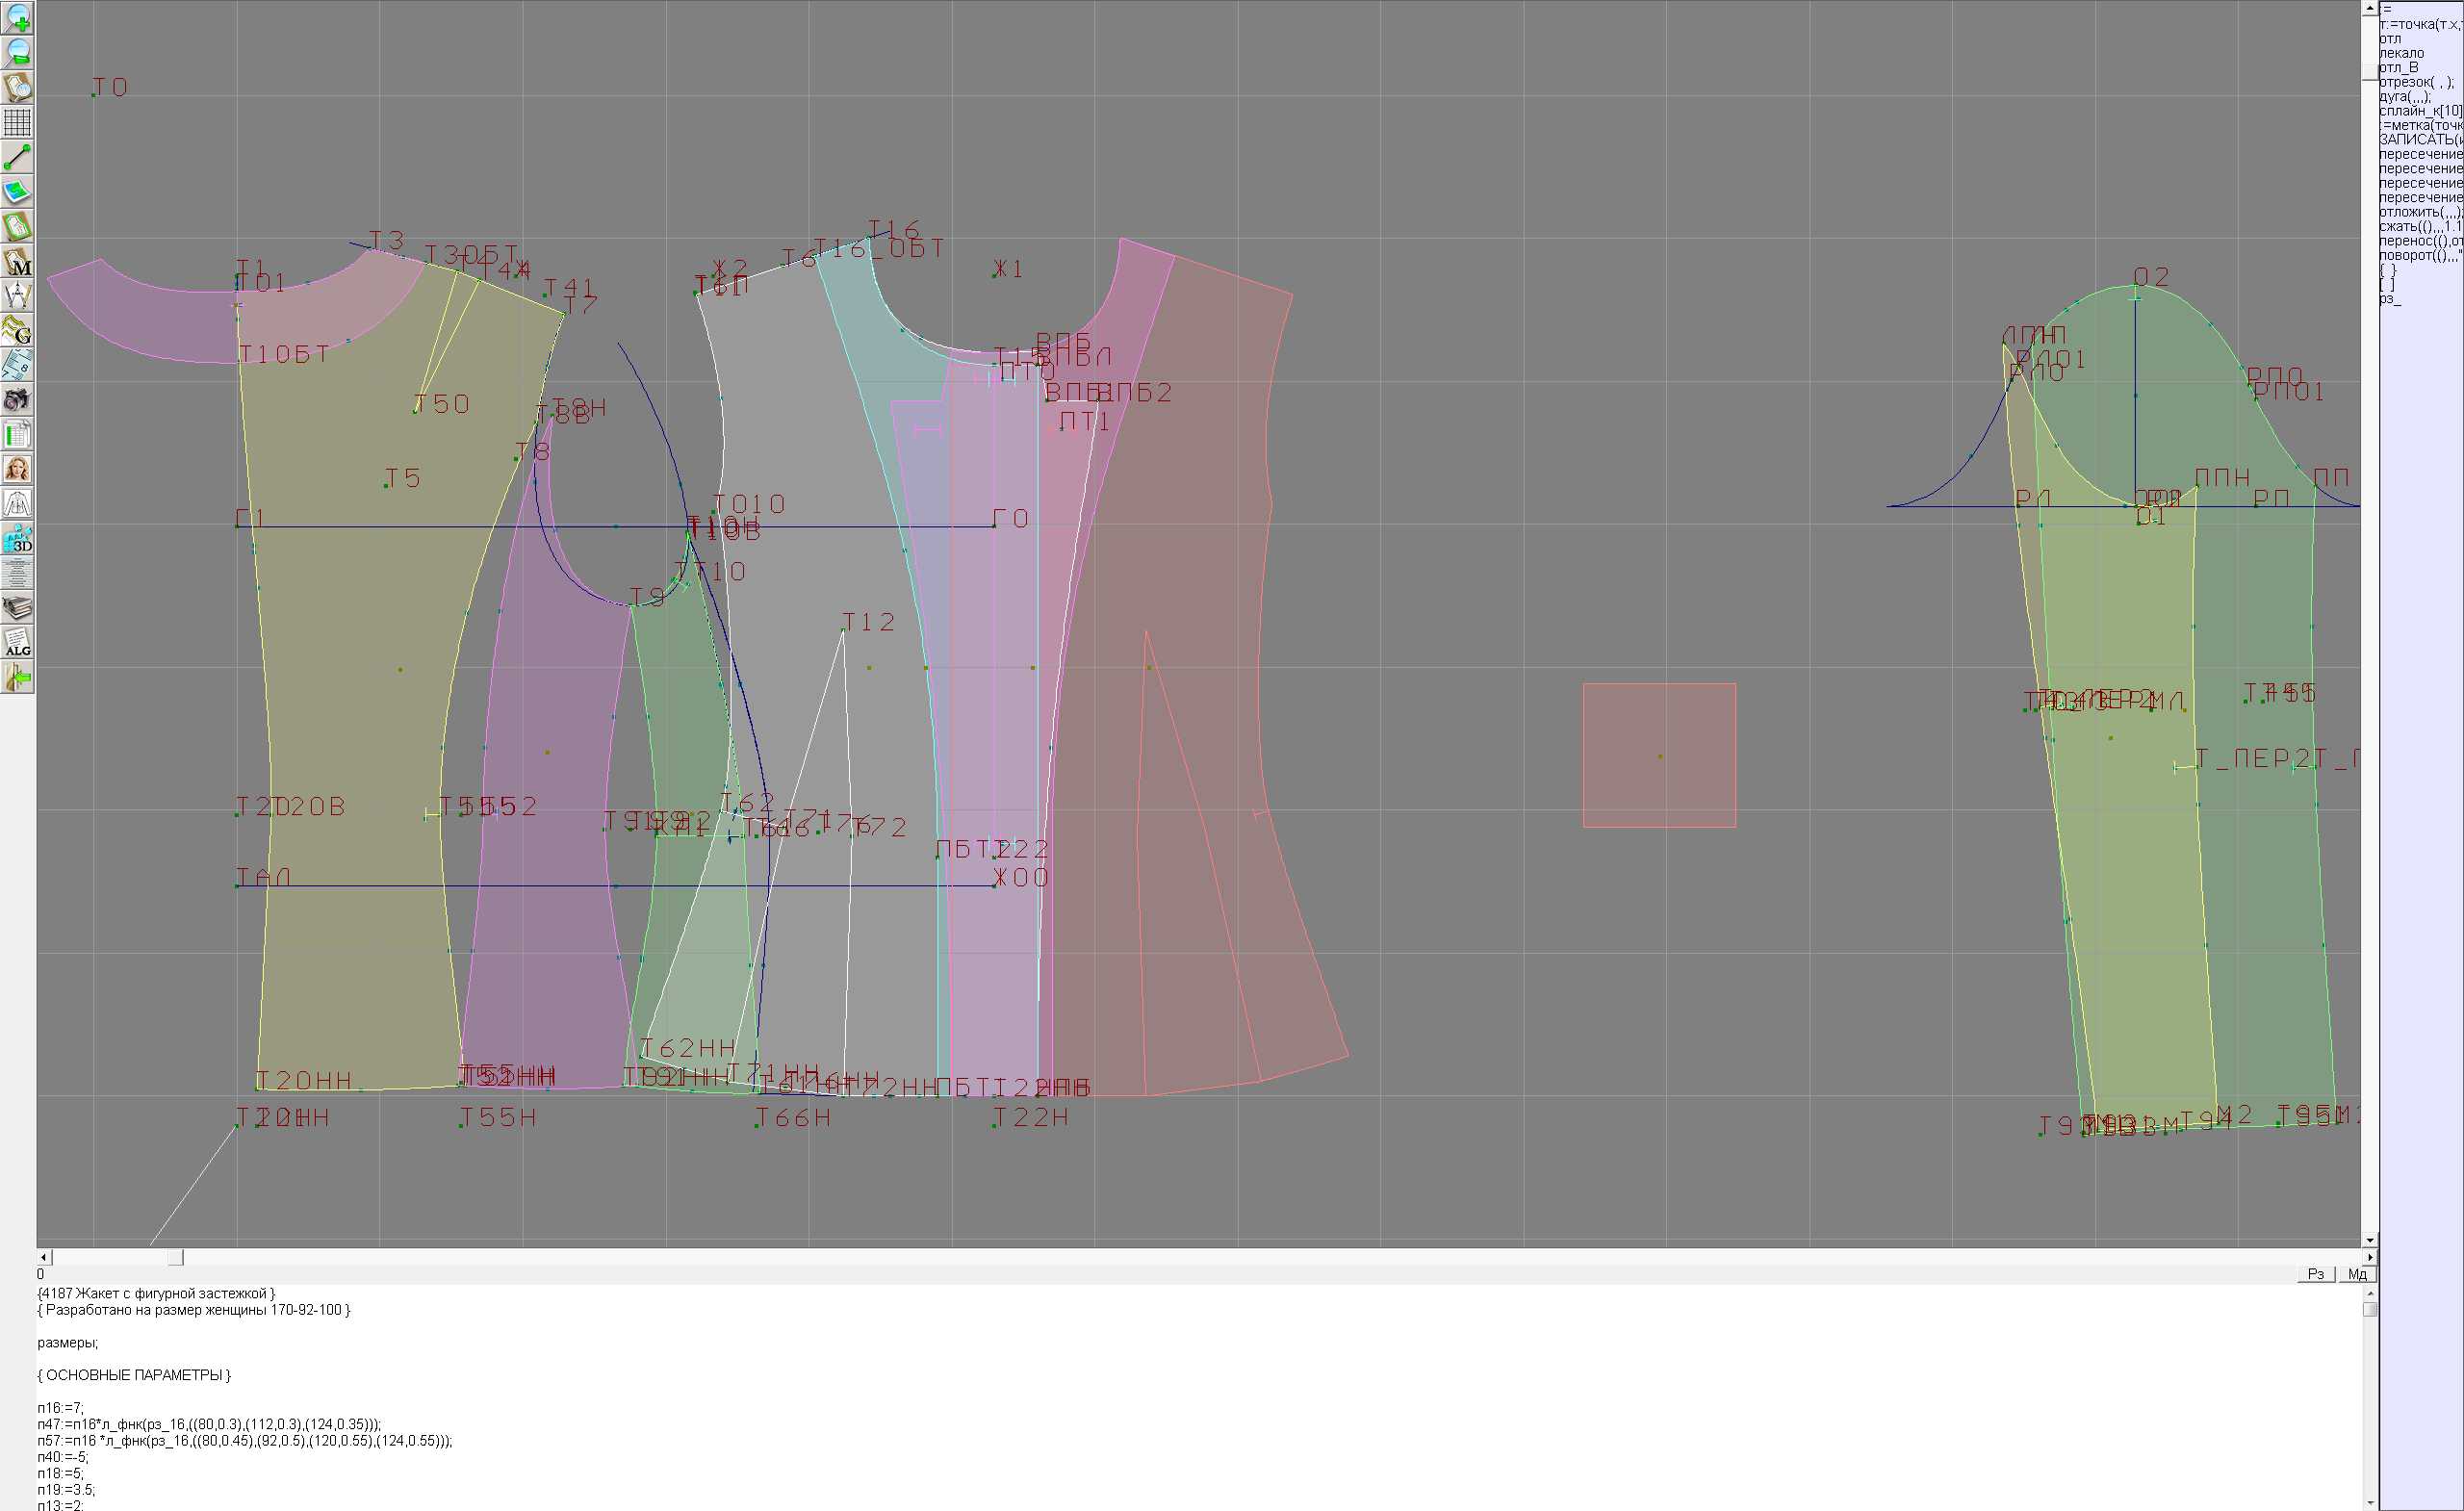
Task: Switch to the Рз tab
Action: point(2316,1274)
